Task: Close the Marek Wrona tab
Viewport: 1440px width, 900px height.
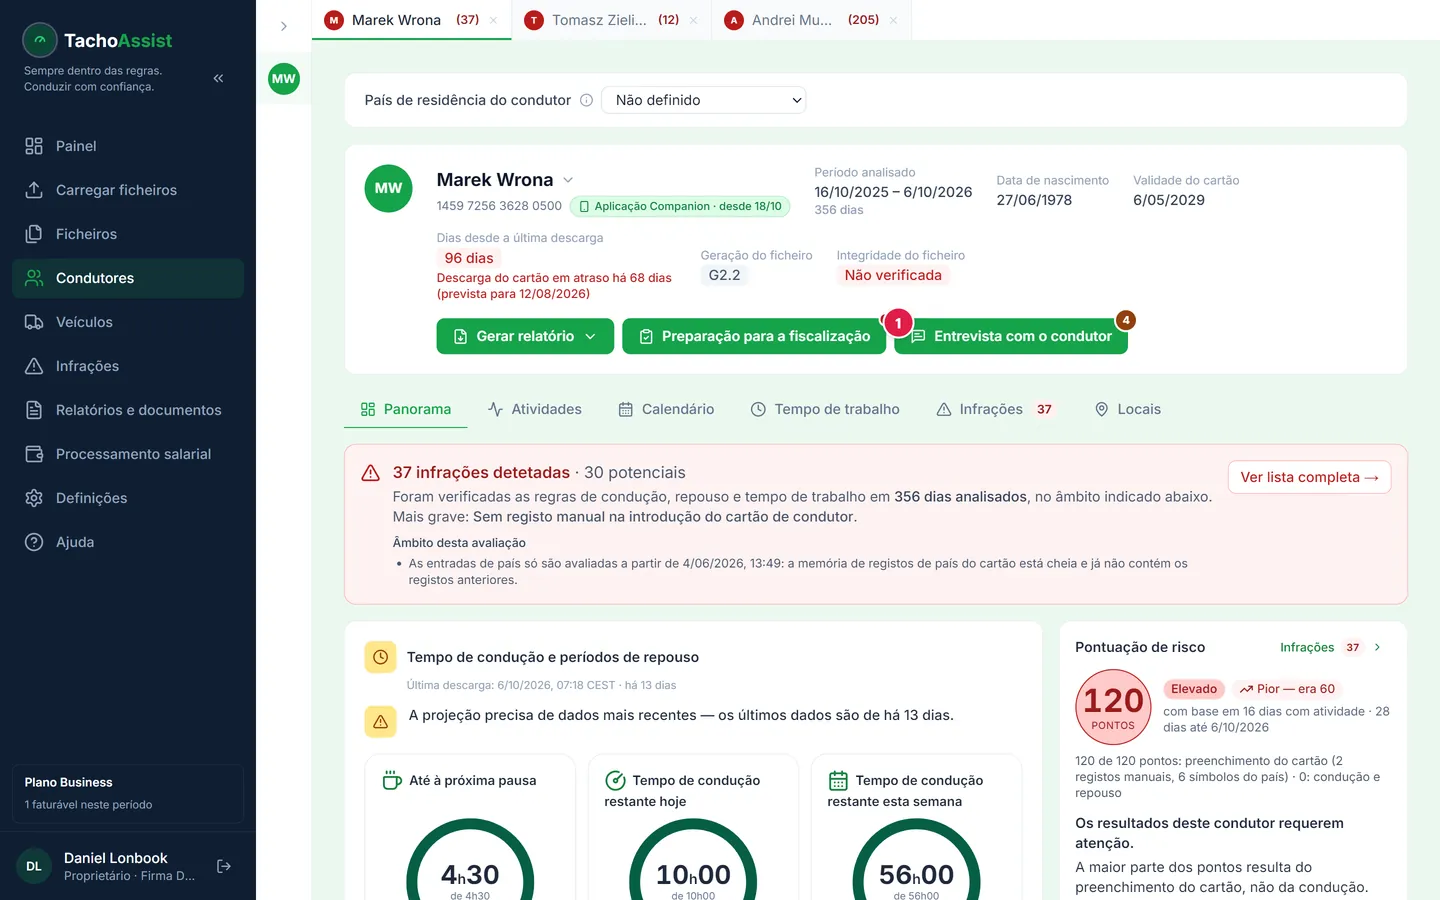Action: [x=493, y=20]
